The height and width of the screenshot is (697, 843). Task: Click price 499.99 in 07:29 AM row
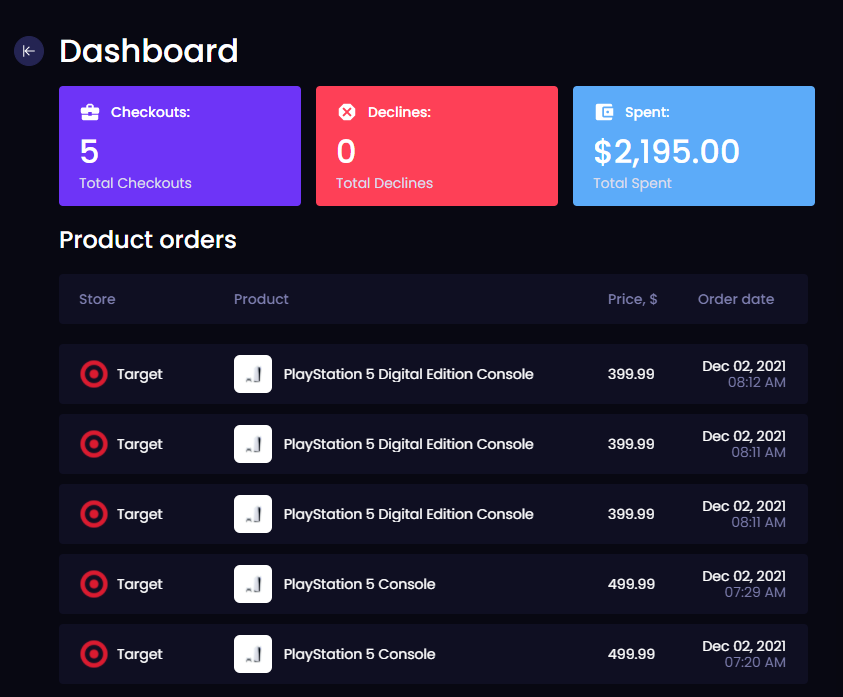coord(631,584)
